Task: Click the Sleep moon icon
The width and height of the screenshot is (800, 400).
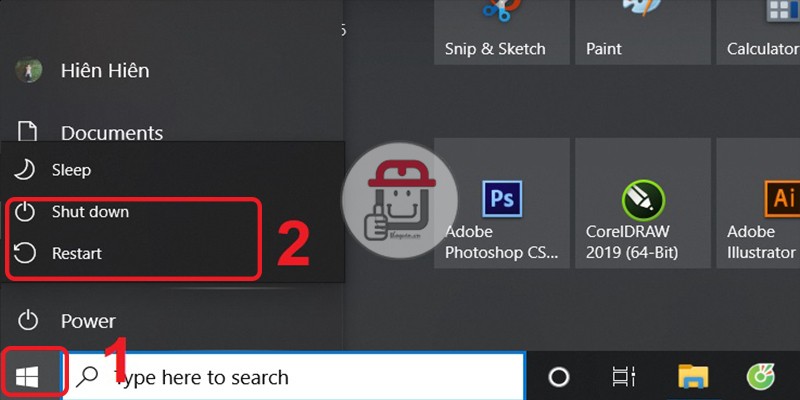Action: point(24,169)
